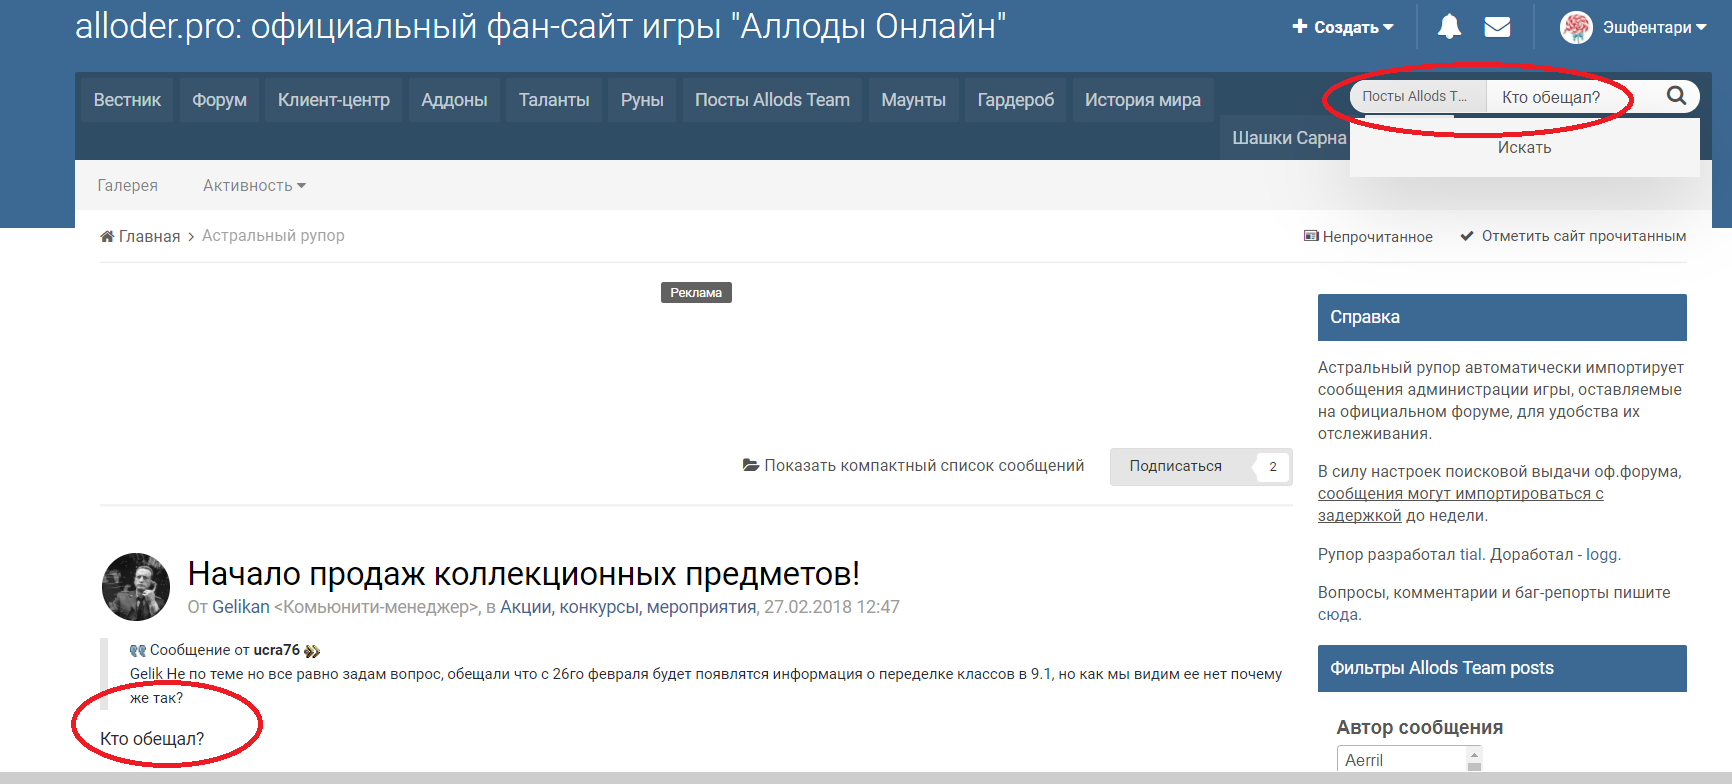1732x784 pixels.
Task: Click the Справка panel header
Action: click(x=1502, y=317)
